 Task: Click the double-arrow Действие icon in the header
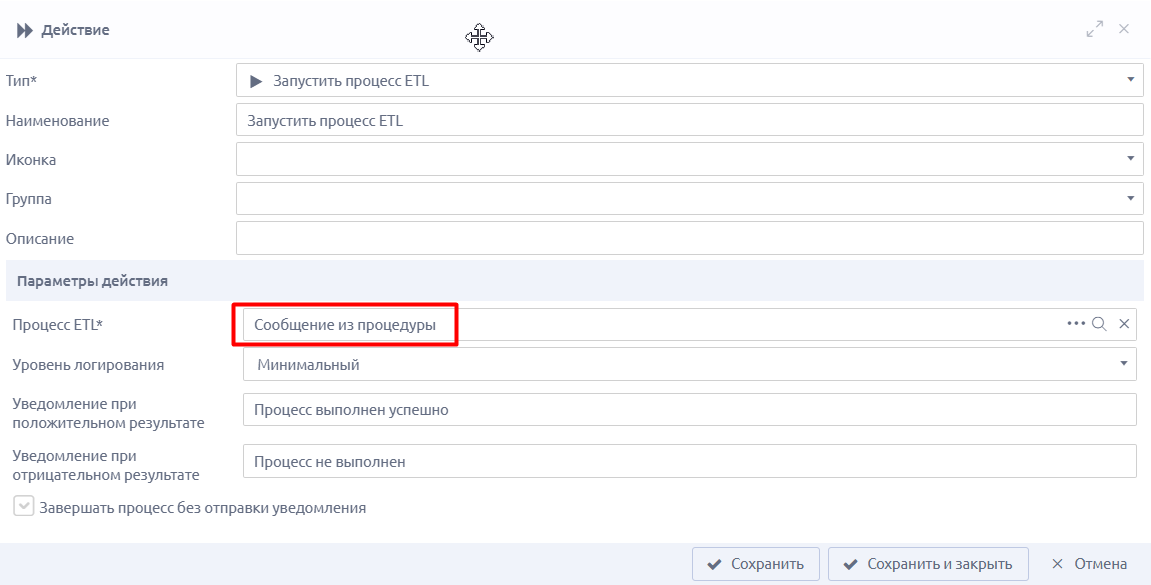click(25, 31)
